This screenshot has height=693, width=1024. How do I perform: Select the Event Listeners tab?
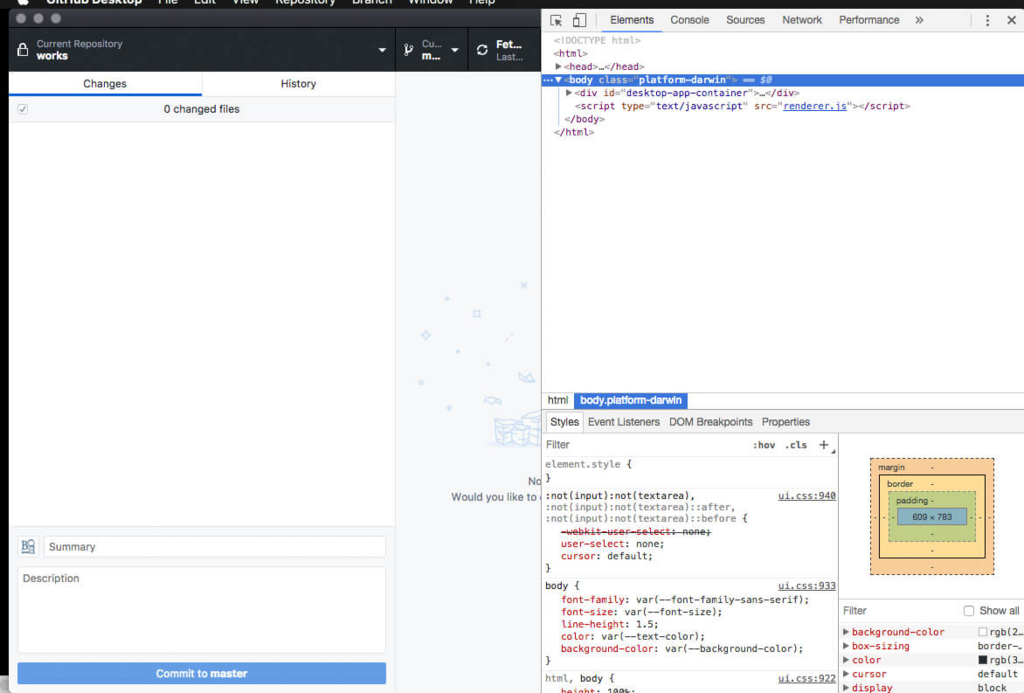(x=624, y=422)
